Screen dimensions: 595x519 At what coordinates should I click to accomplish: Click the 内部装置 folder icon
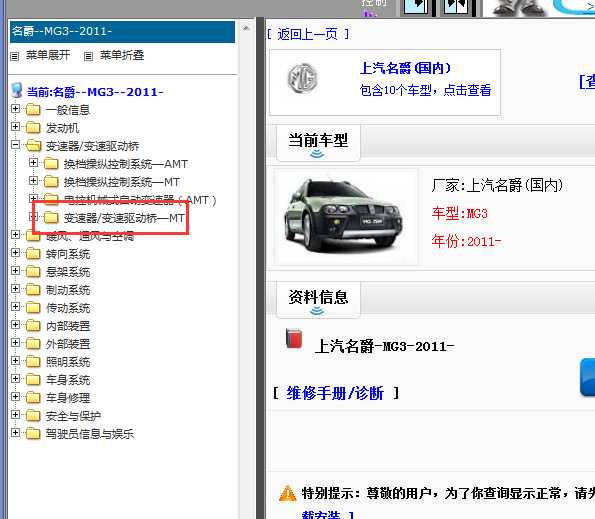click(33, 326)
